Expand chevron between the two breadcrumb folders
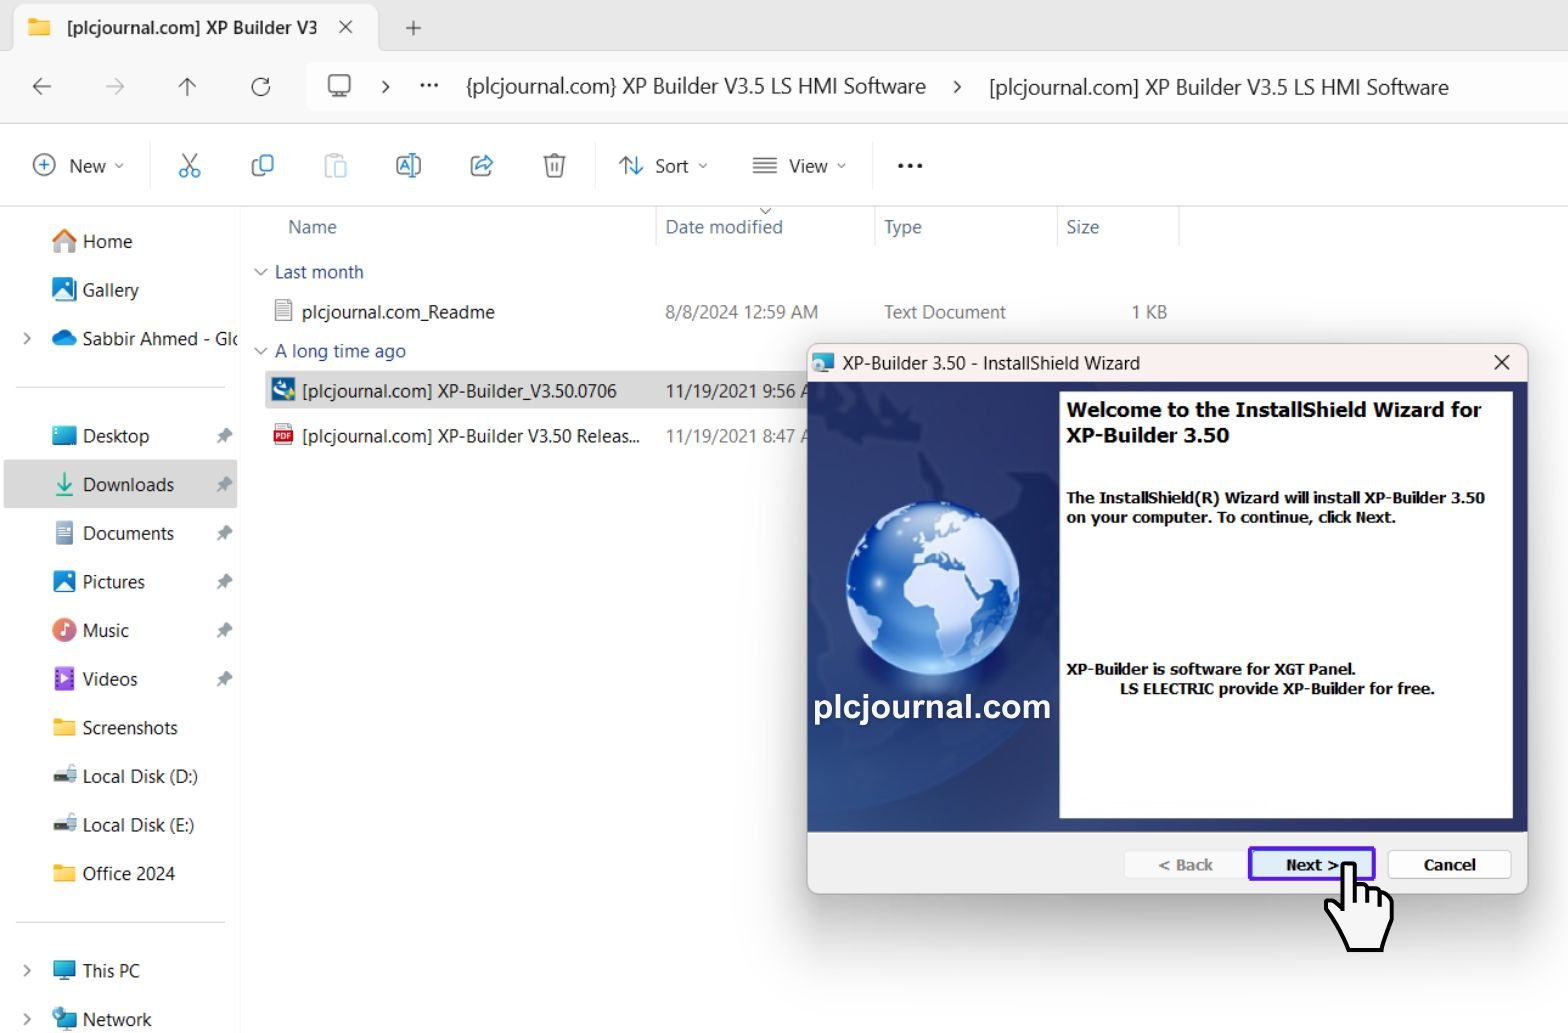1568x1033 pixels. point(957,87)
